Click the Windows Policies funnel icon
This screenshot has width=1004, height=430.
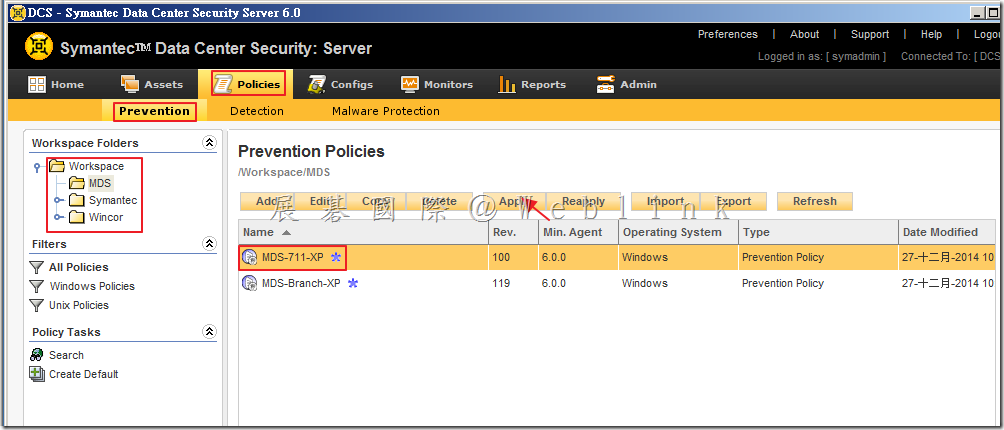pyautogui.click(x=37, y=287)
